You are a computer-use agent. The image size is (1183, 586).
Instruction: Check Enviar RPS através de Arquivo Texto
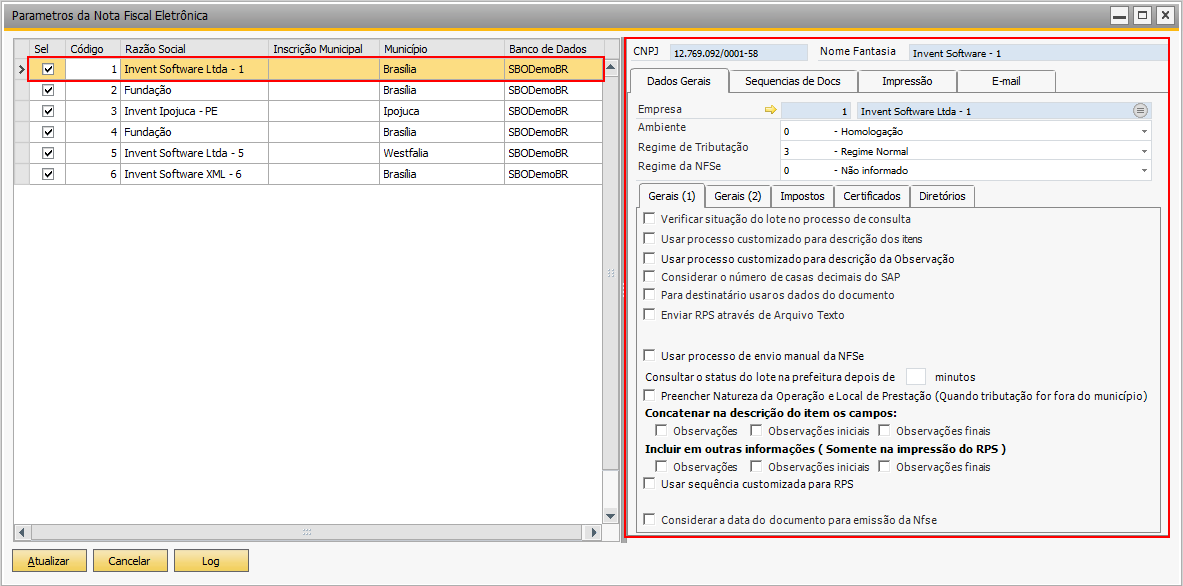(x=649, y=314)
